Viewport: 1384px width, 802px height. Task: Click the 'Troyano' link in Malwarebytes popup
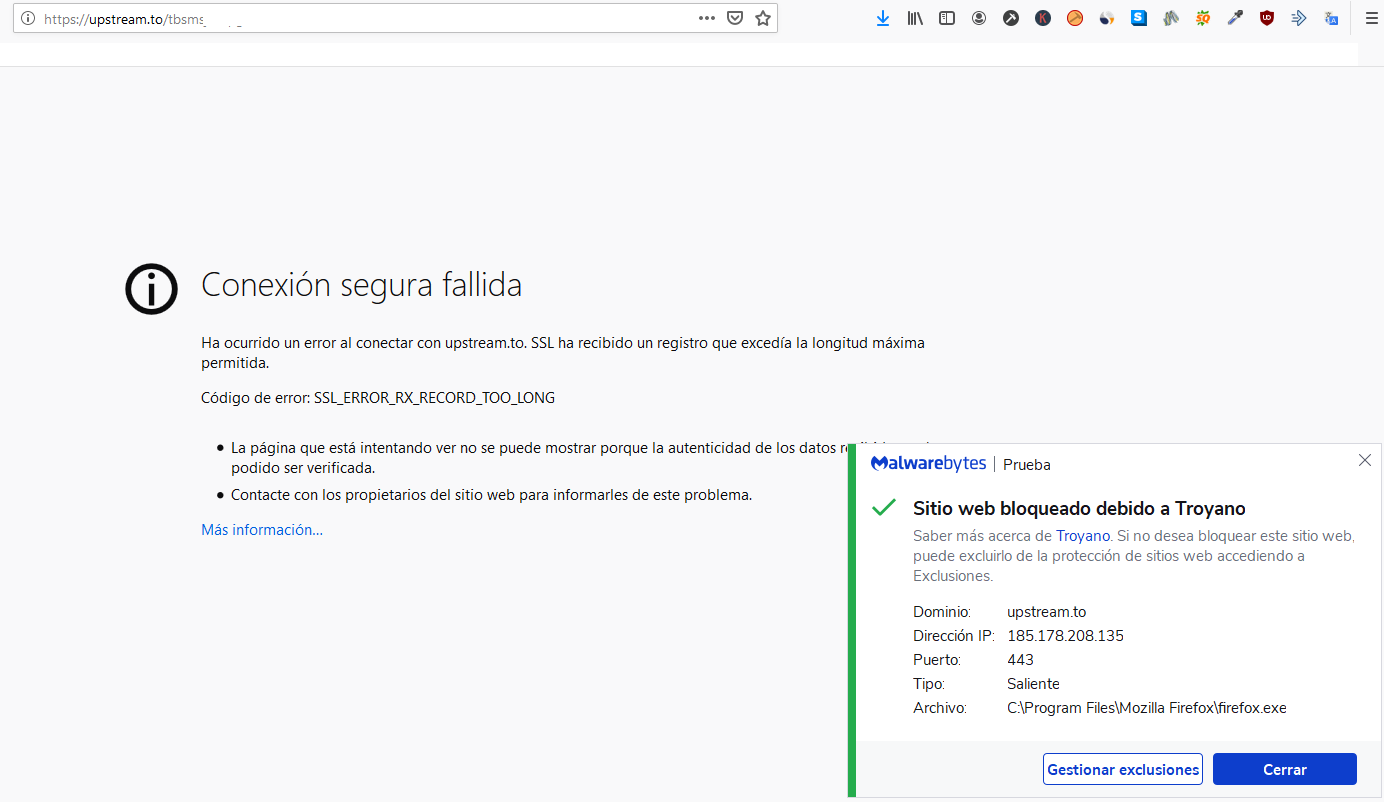(1083, 536)
